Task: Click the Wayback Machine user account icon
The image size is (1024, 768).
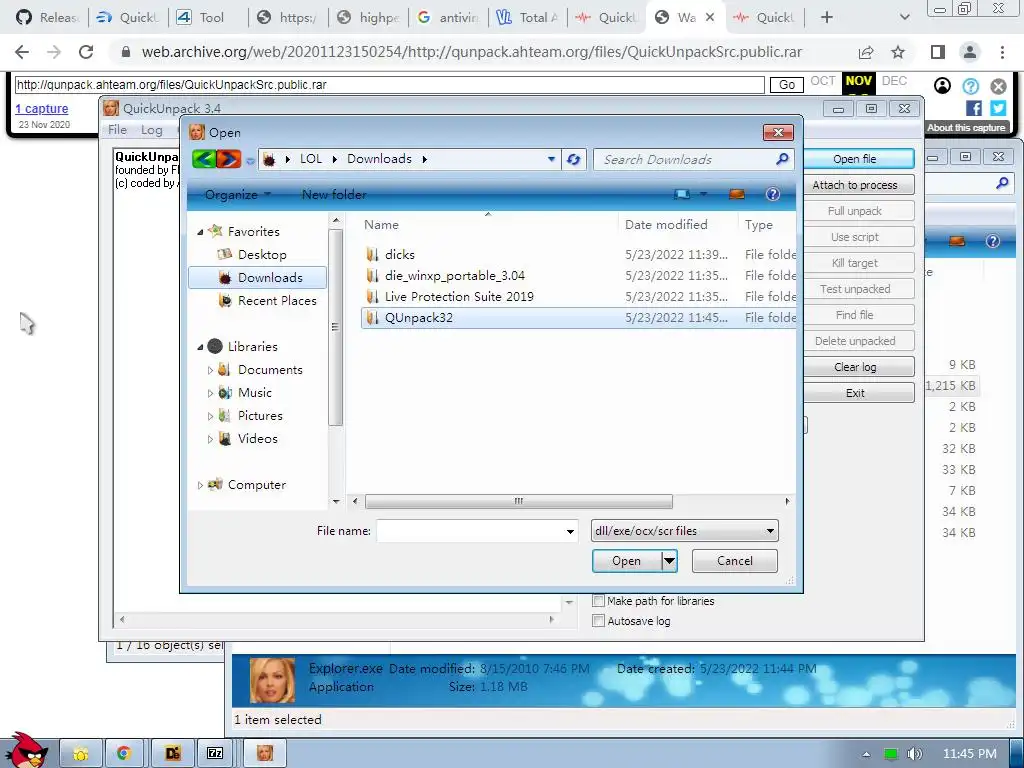Action: (x=942, y=86)
